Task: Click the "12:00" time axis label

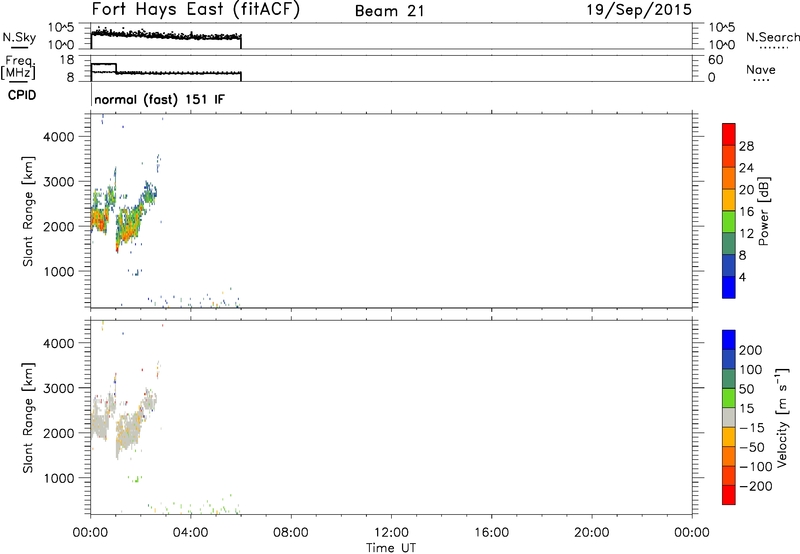Action: (x=391, y=533)
